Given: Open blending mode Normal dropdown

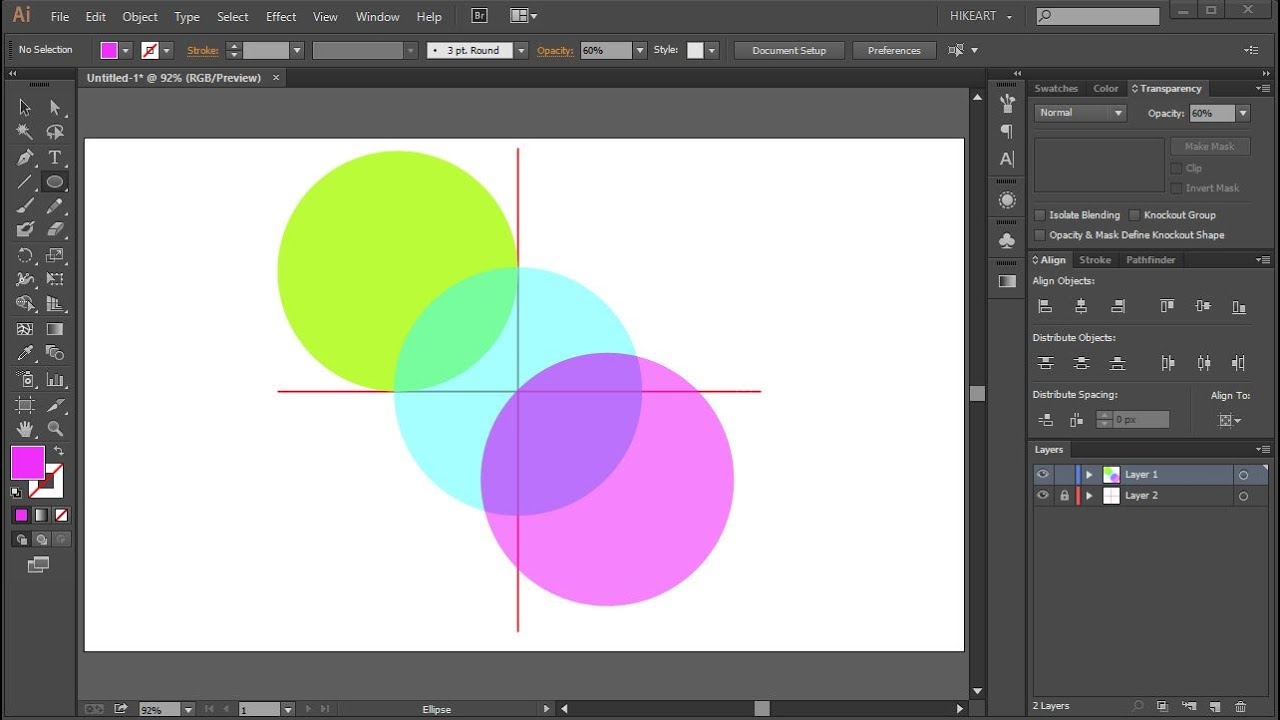Looking at the screenshot, I should coord(1080,113).
